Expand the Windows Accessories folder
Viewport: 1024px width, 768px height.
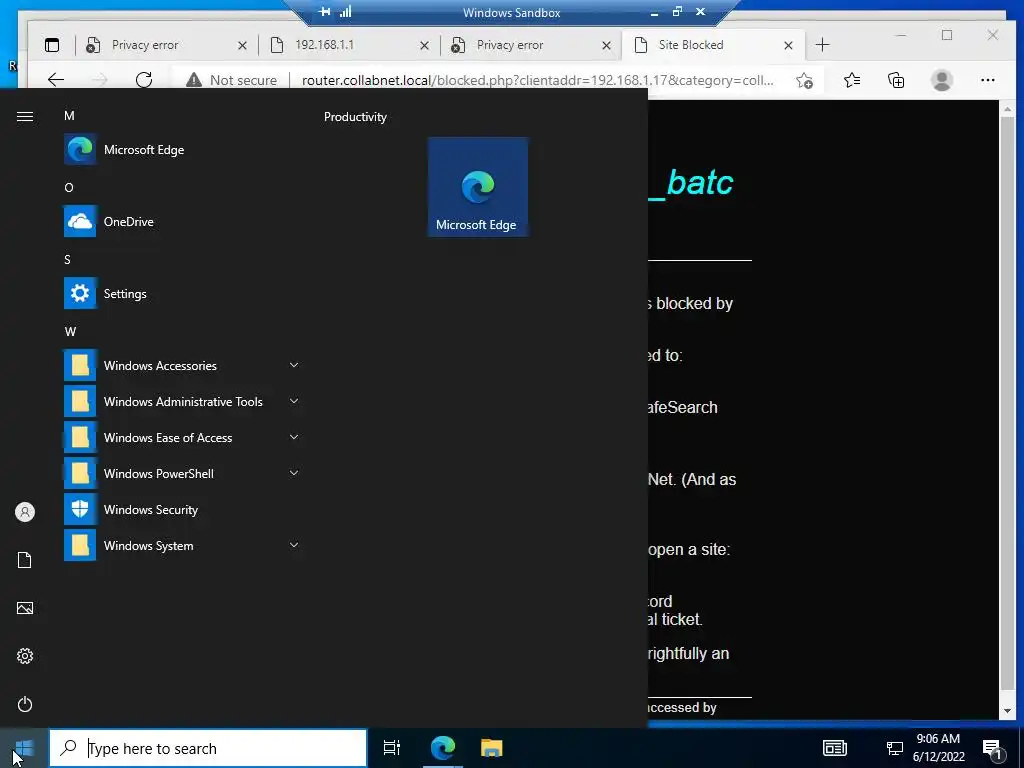point(182,366)
